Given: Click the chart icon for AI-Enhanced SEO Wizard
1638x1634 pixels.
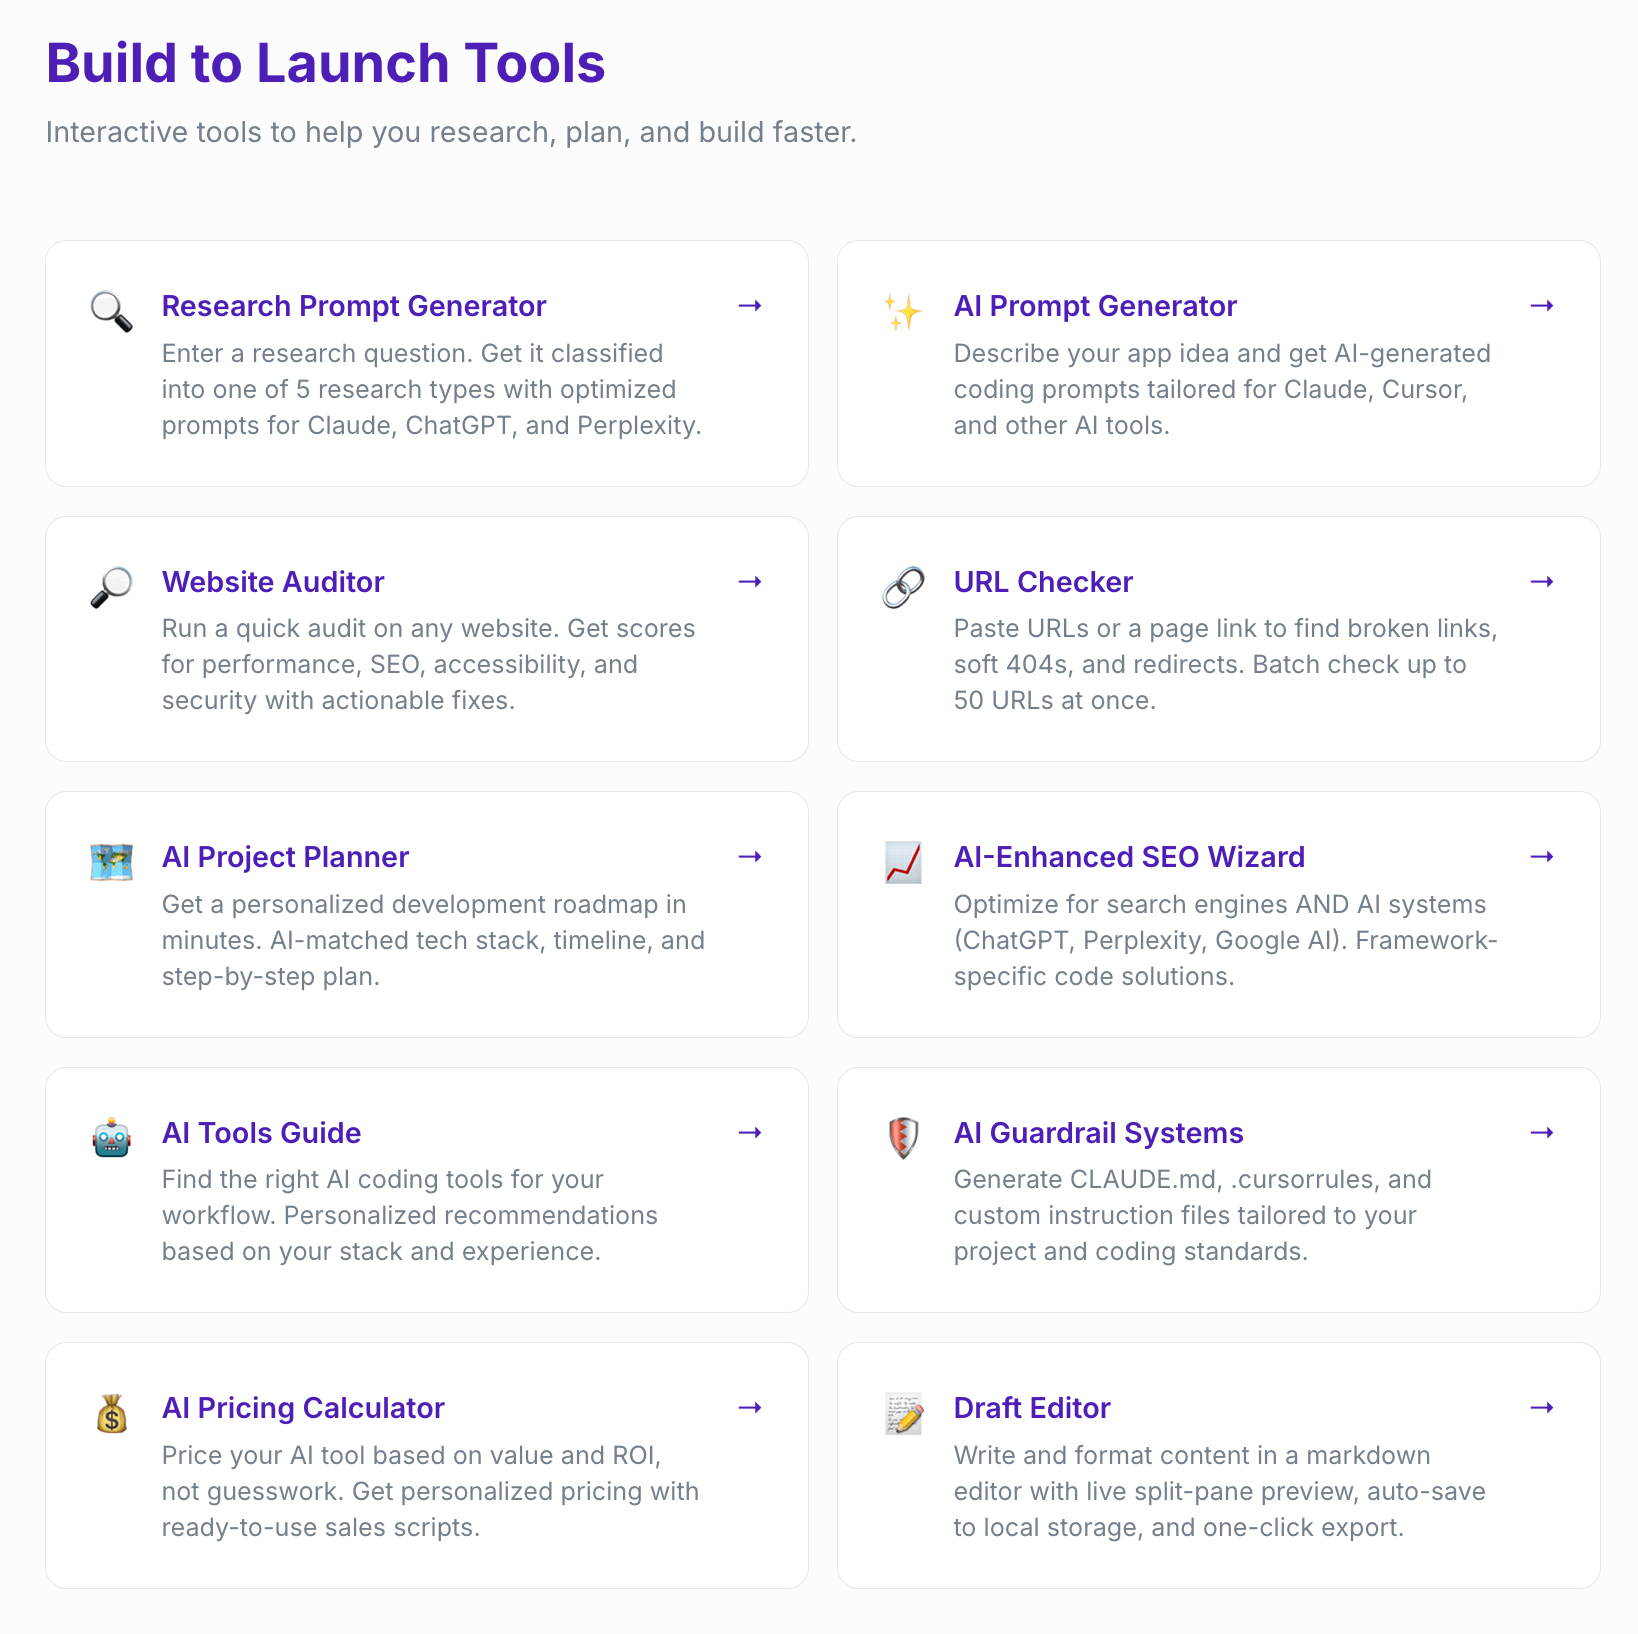Looking at the screenshot, I should tap(903, 862).
